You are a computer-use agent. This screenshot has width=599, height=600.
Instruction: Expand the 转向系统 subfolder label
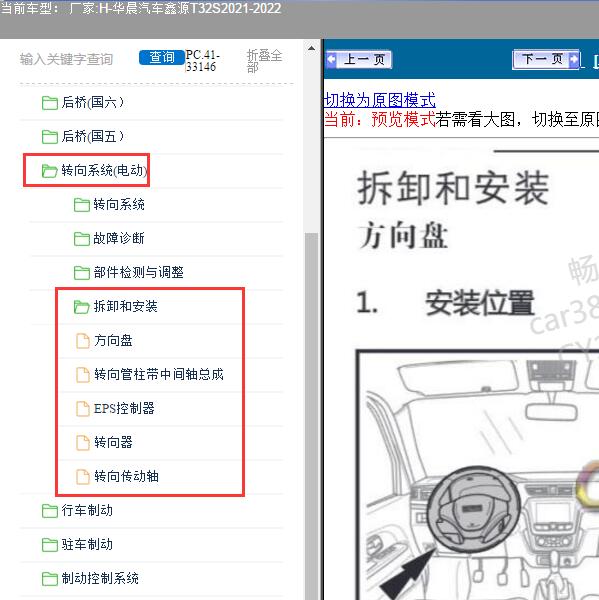(119, 205)
